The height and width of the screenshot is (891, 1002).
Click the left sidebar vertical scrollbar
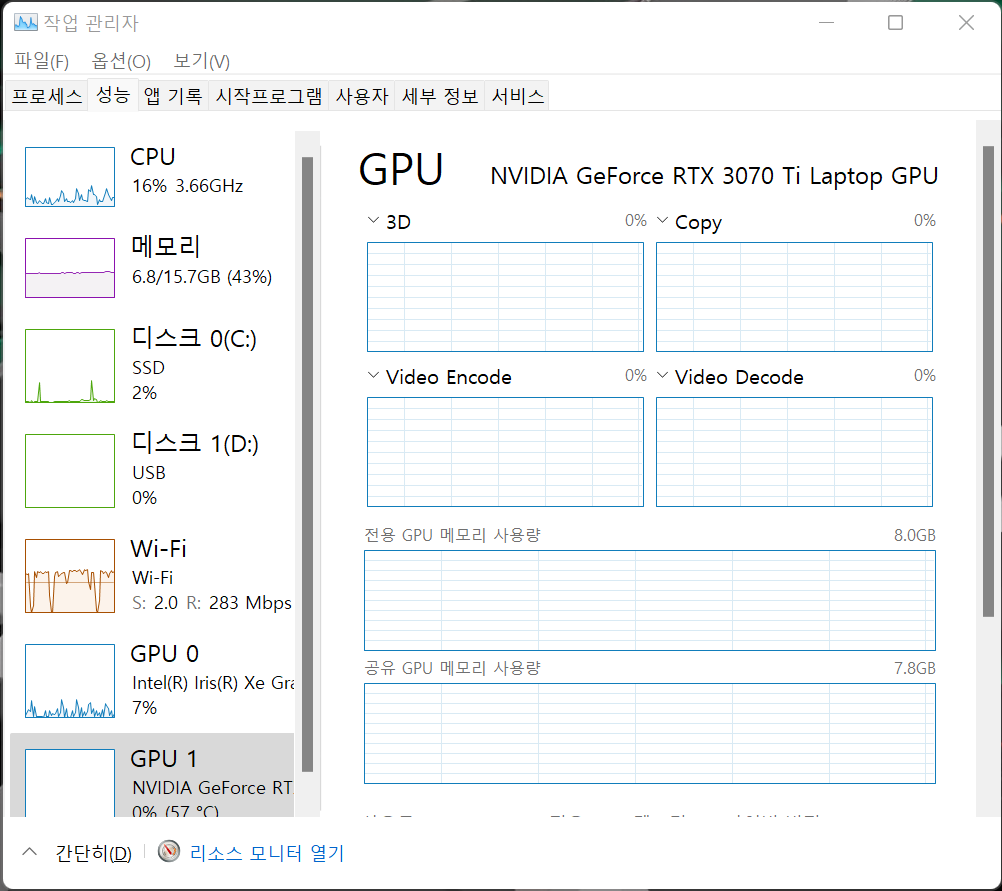[x=307, y=460]
